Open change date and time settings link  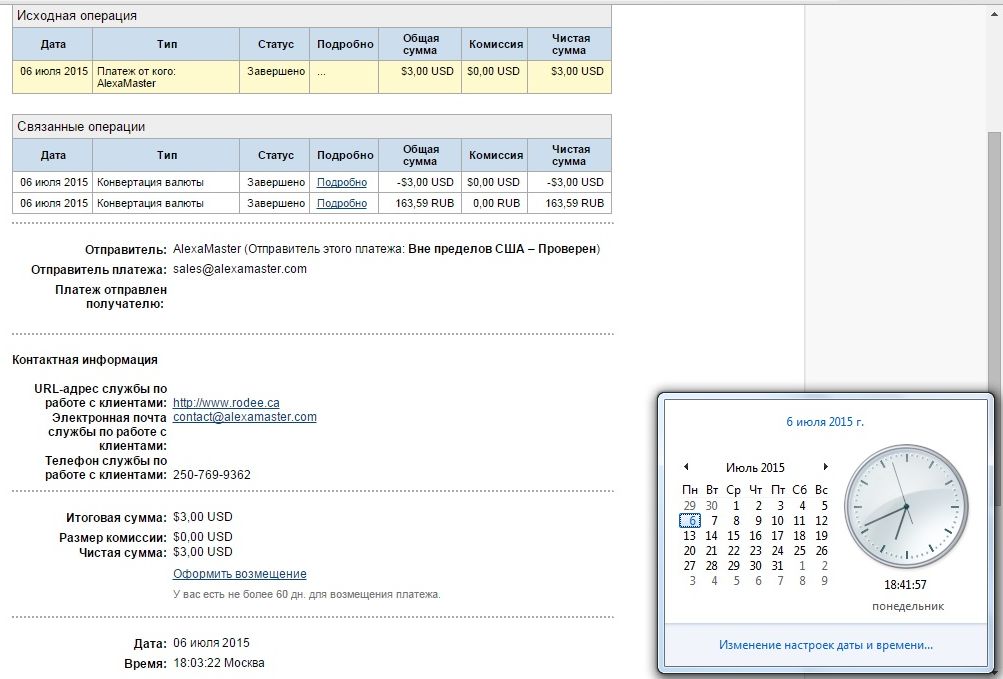point(825,645)
